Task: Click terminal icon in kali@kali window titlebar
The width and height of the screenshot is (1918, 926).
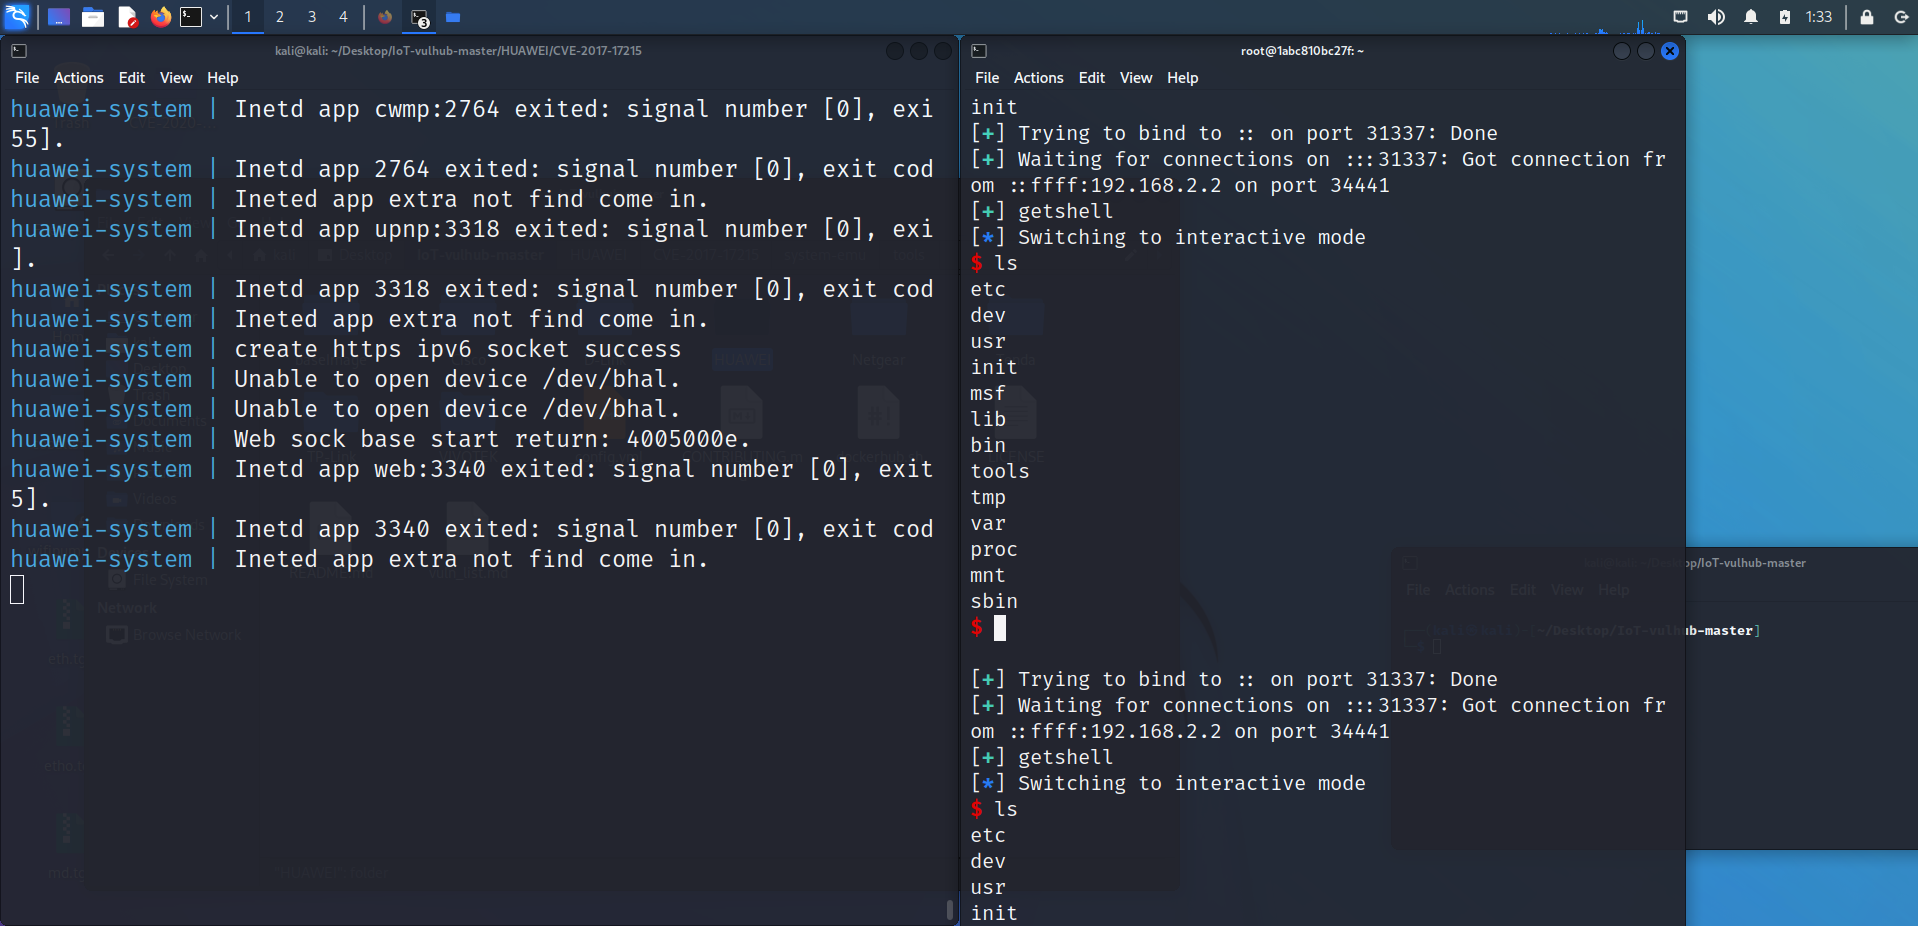Action: point(19,51)
